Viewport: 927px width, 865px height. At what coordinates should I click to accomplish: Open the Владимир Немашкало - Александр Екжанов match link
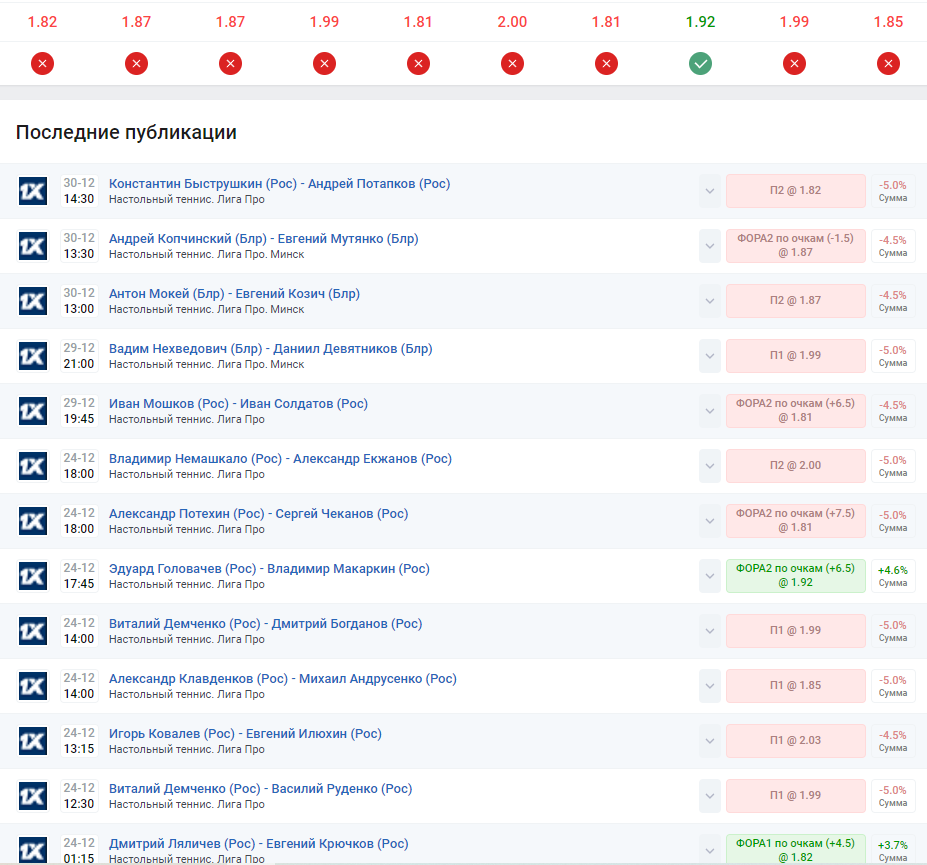[280, 459]
